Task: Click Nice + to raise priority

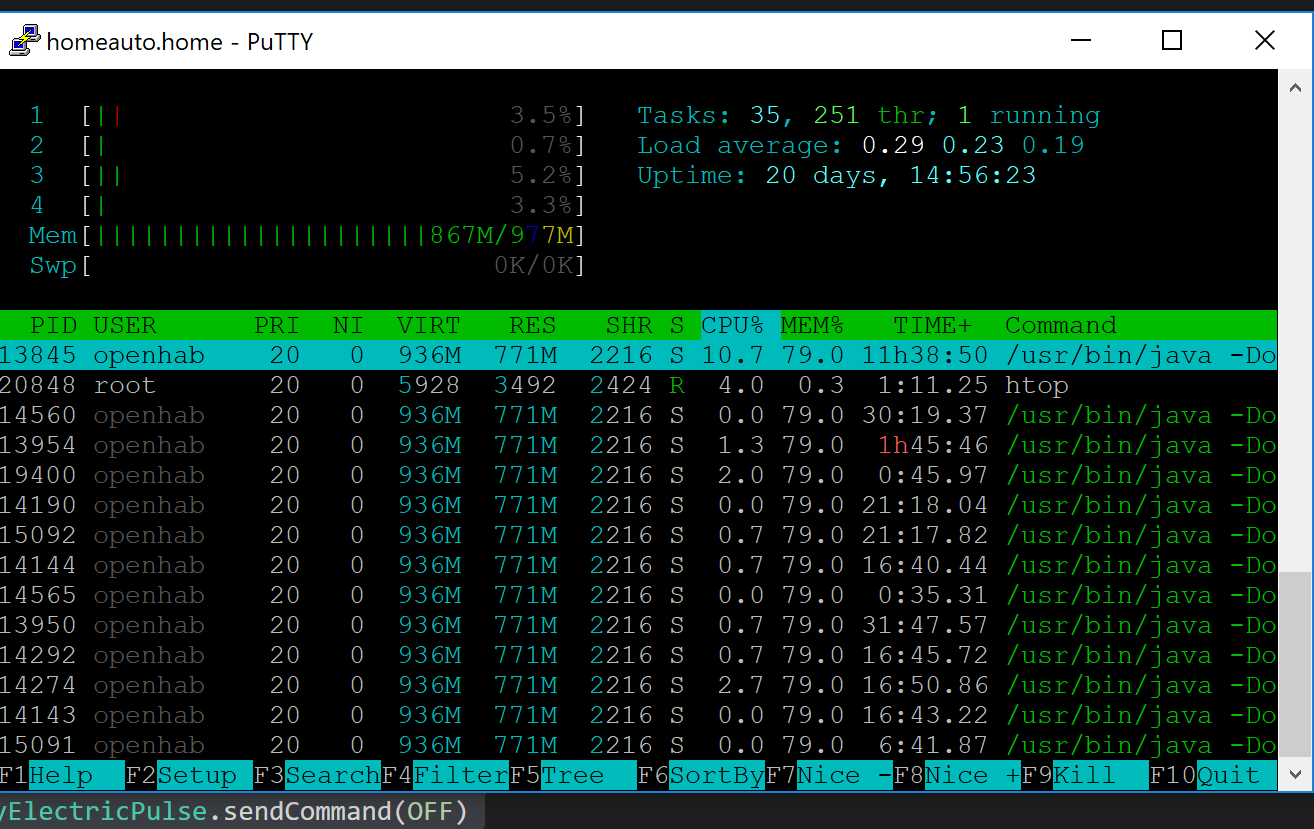Action: coord(972,776)
